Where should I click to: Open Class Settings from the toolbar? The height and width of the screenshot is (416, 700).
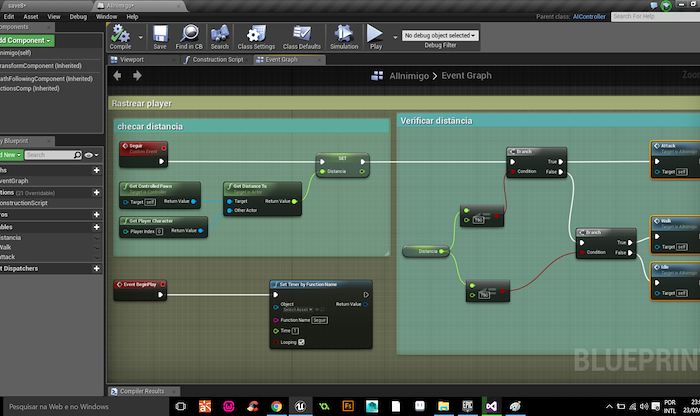coord(257,35)
